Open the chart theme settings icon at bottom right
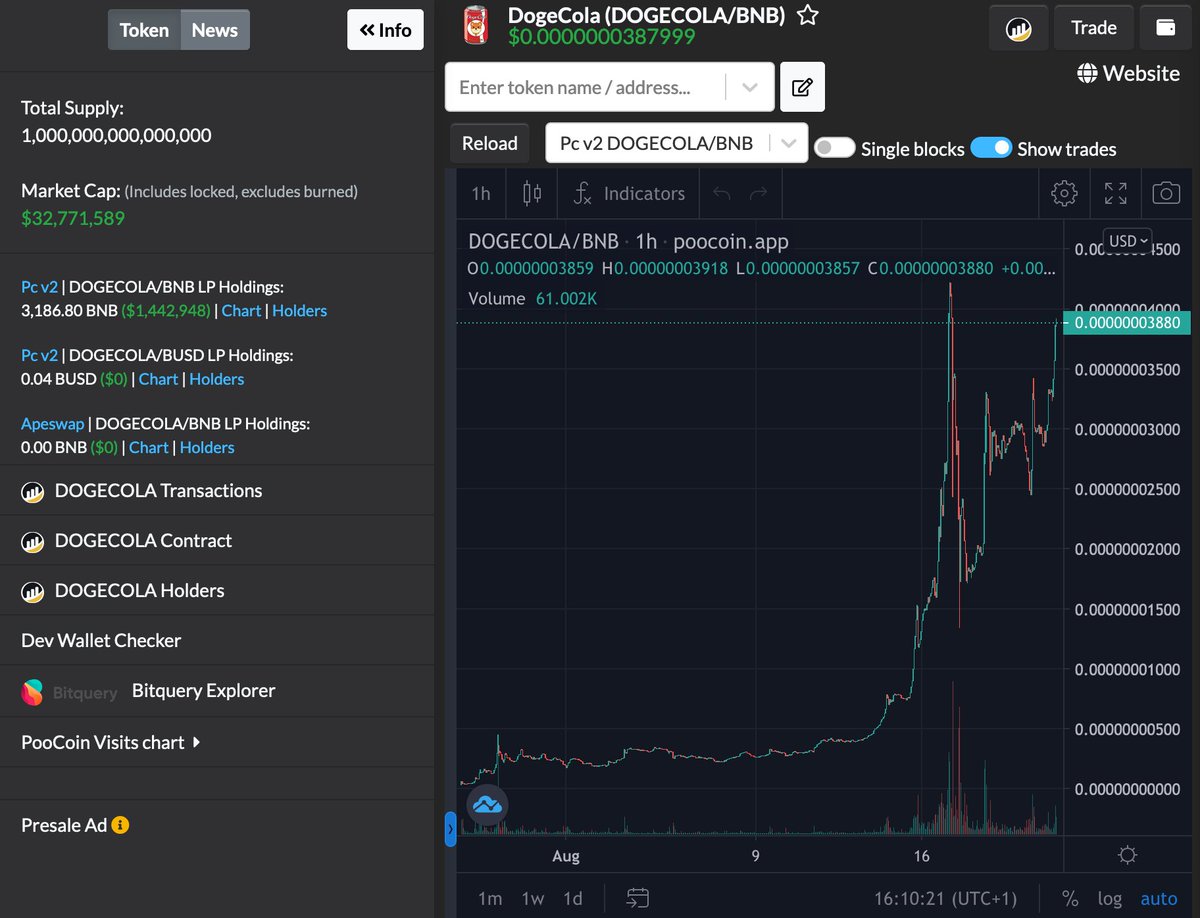Screen dimensions: 1200x918 coord(1128,855)
